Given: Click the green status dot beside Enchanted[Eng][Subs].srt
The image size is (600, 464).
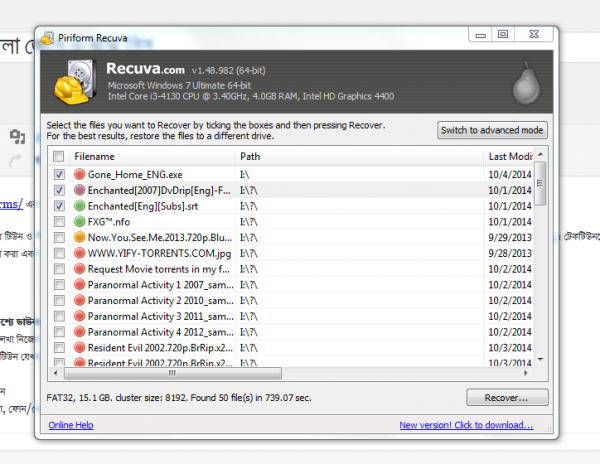Looking at the screenshot, I should pos(79,206).
